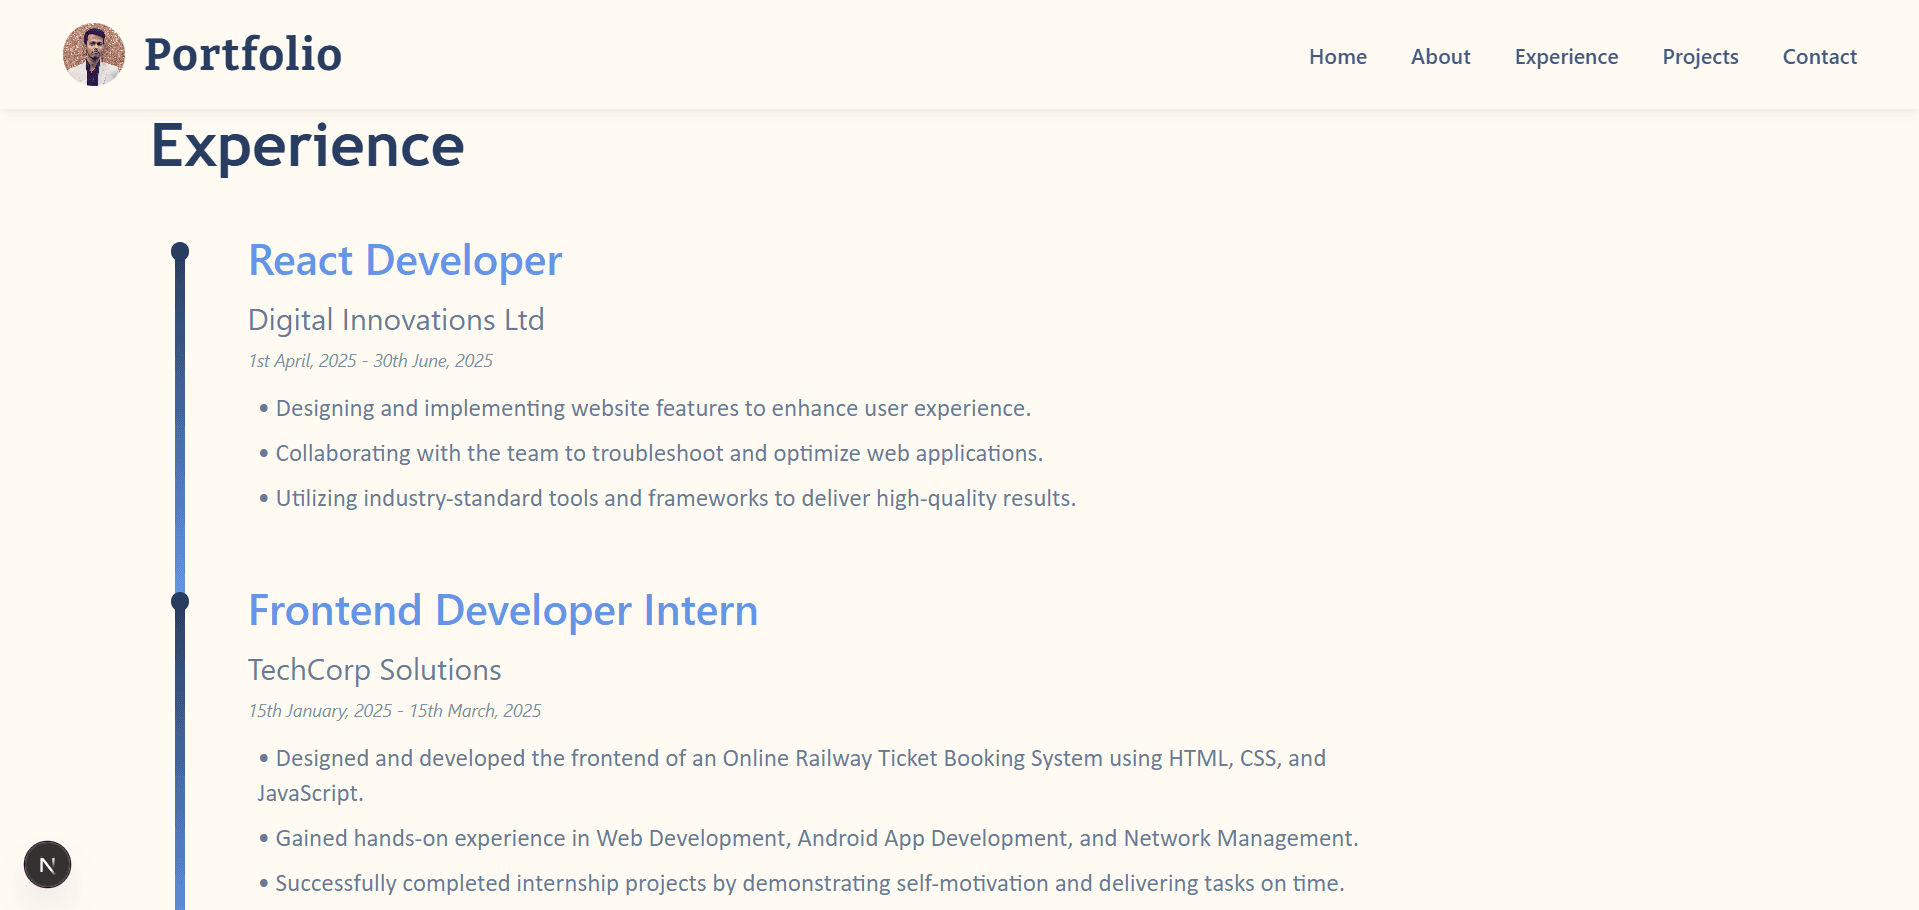Click the profile avatar photo in header
Screen dimensions: 1919x910
(94, 54)
